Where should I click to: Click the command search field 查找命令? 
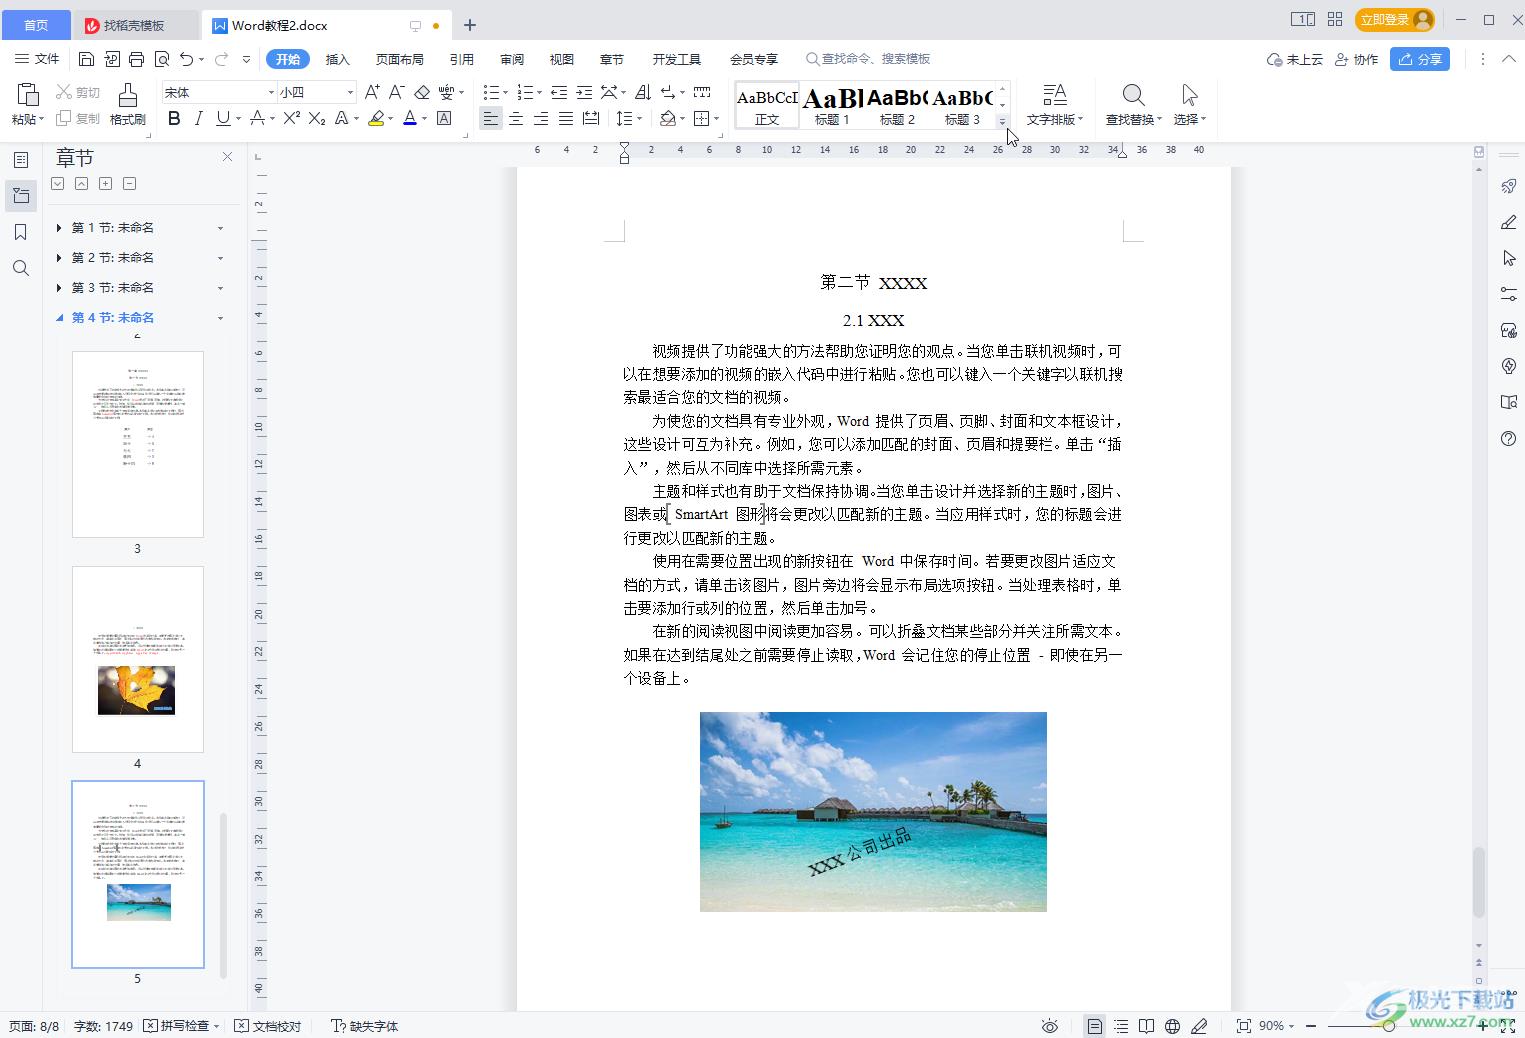tap(868, 59)
